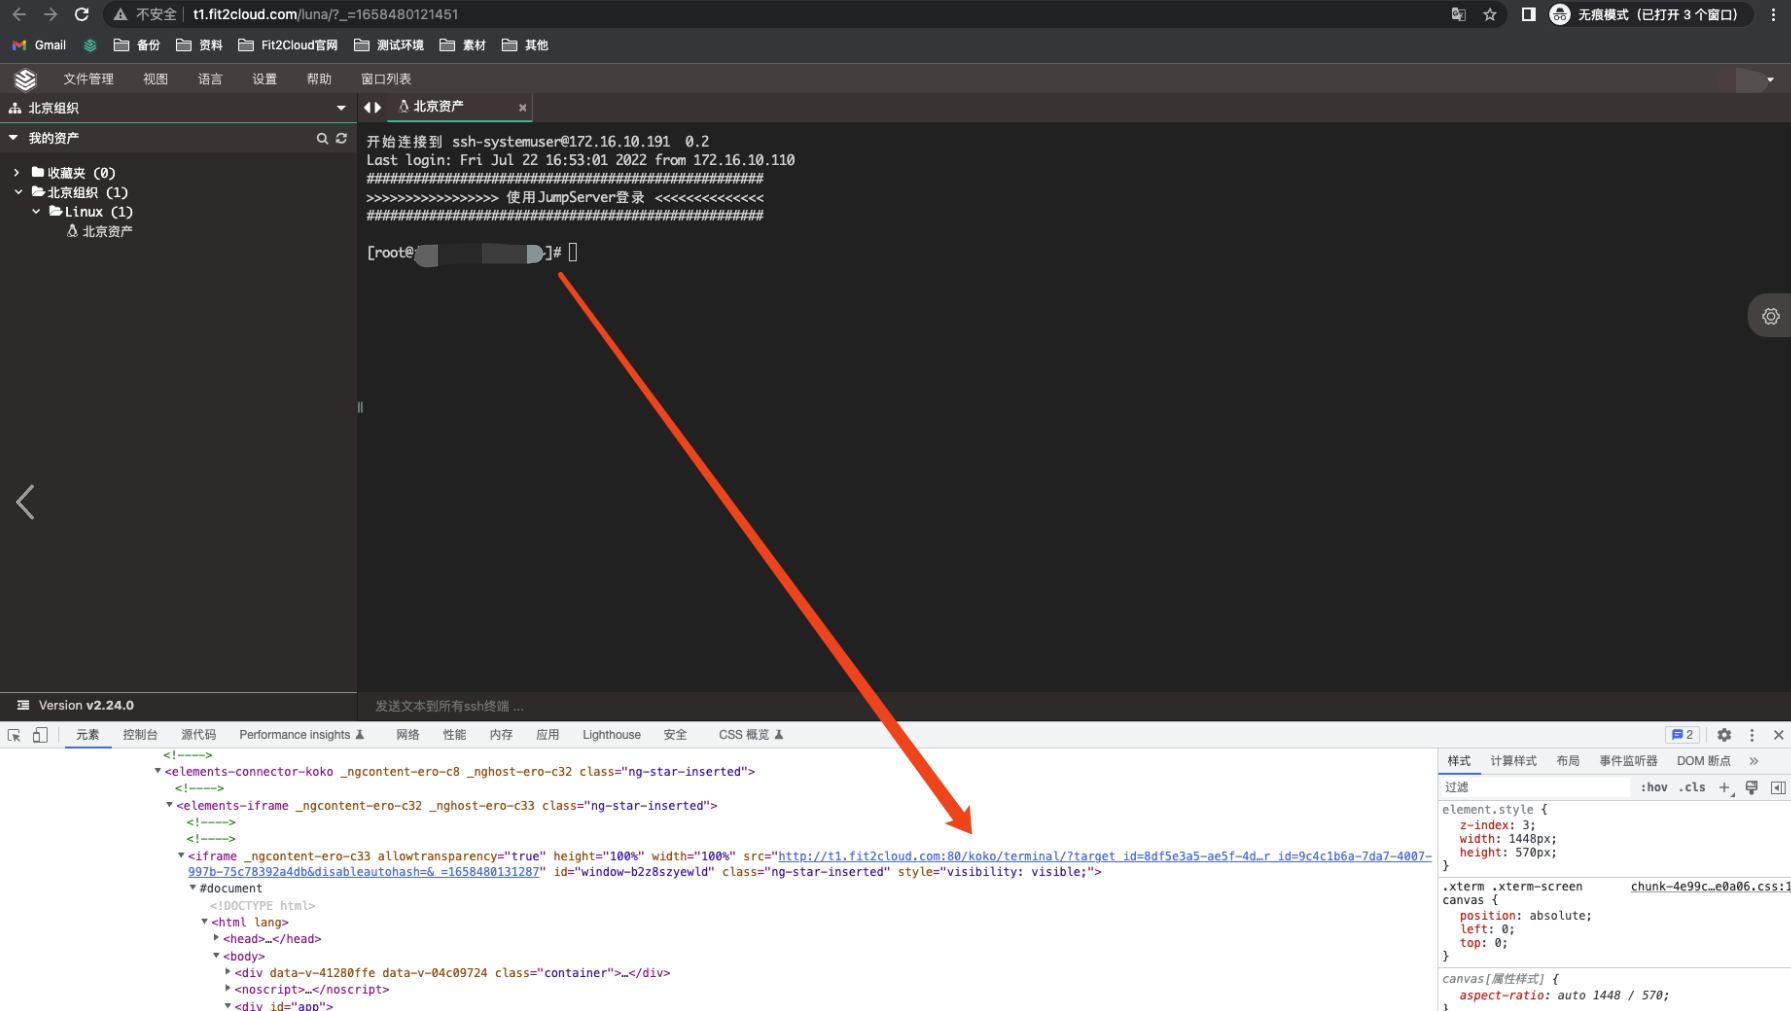Toggle .cls class editor in Styles panel
The height and width of the screenshot is (1011, 1791).
pyautogui.click(x=1693, y=787)
